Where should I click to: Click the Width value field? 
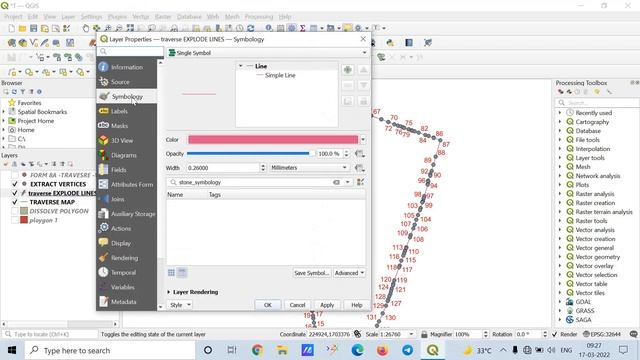[x=223, y=168]
